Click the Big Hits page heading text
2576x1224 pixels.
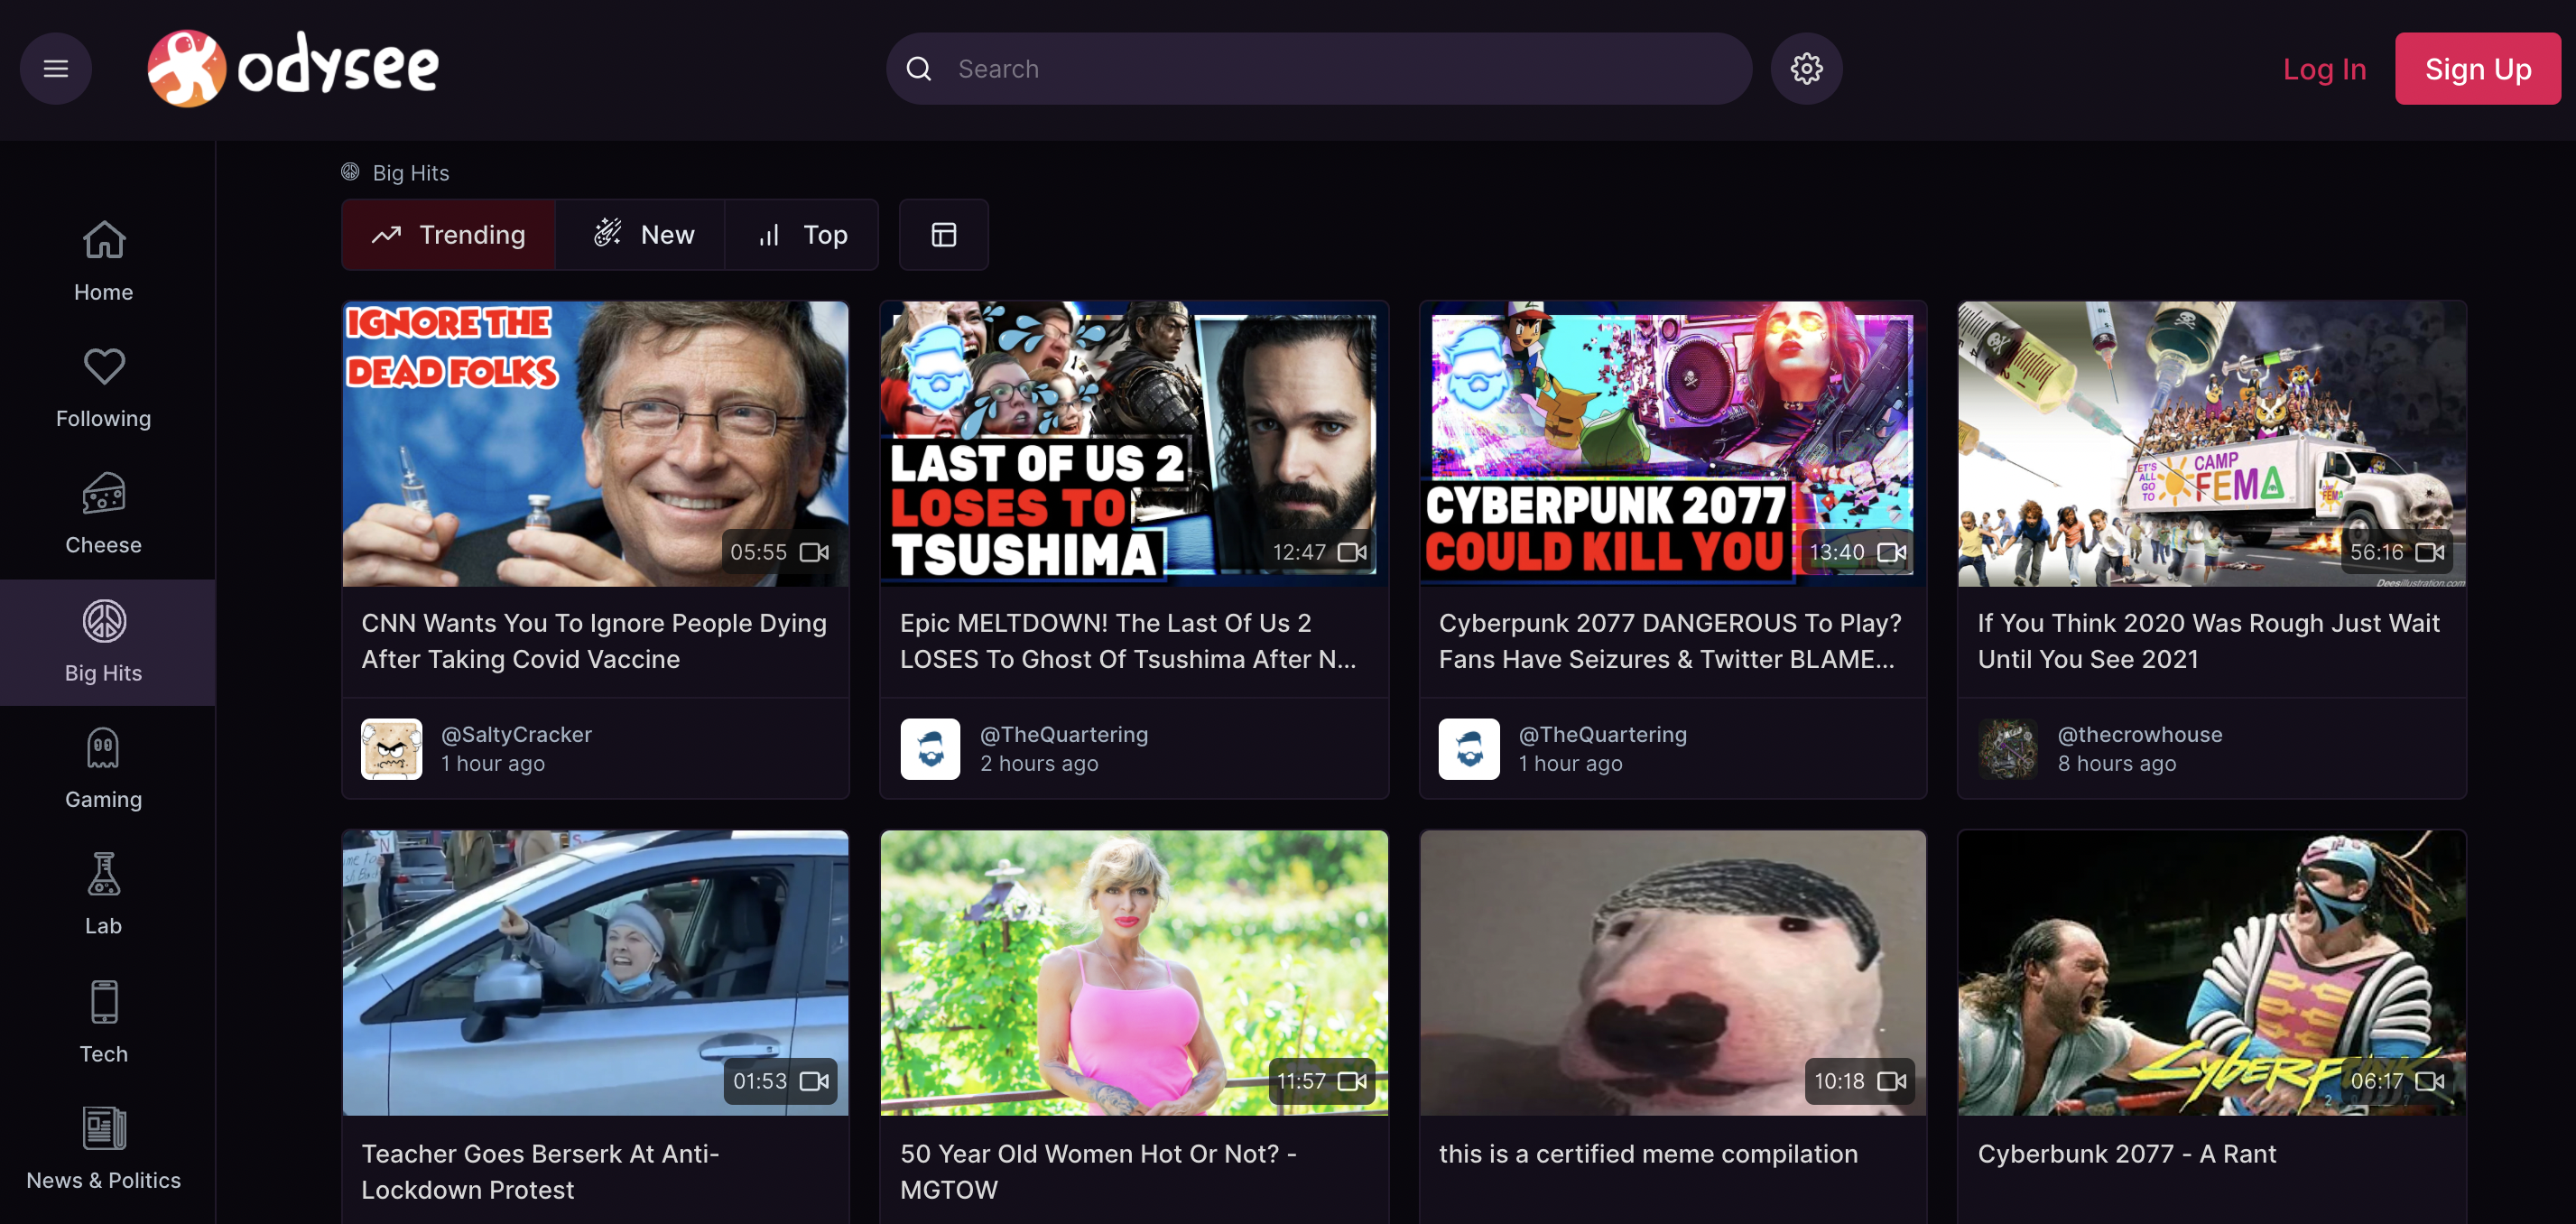[411, 173]
